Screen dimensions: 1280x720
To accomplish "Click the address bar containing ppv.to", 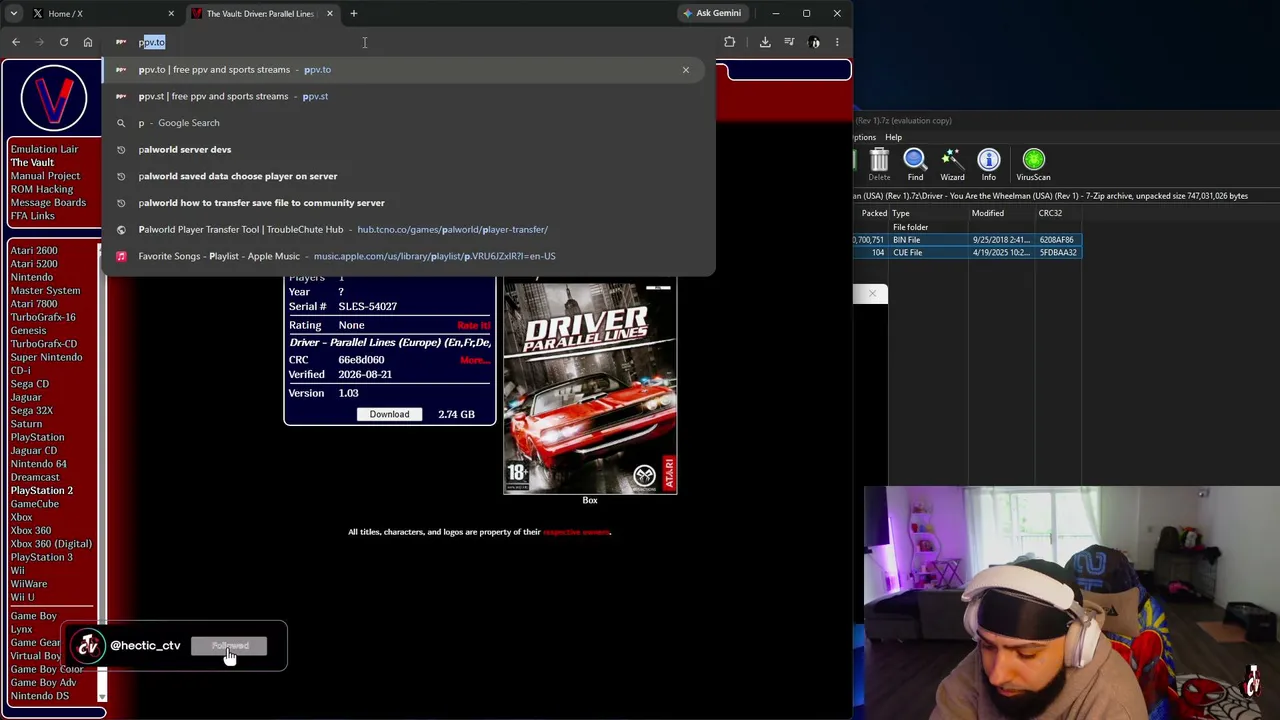I will [x=410, y=42].
